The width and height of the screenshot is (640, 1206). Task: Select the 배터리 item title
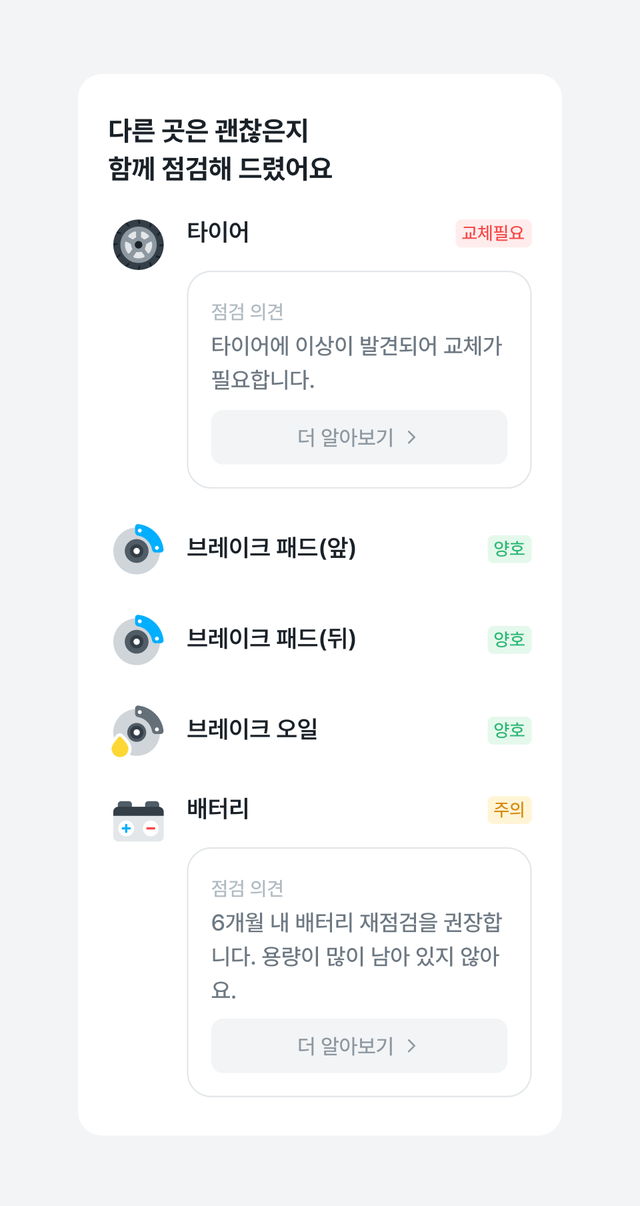pyautogui.click(x=218, y=809)
